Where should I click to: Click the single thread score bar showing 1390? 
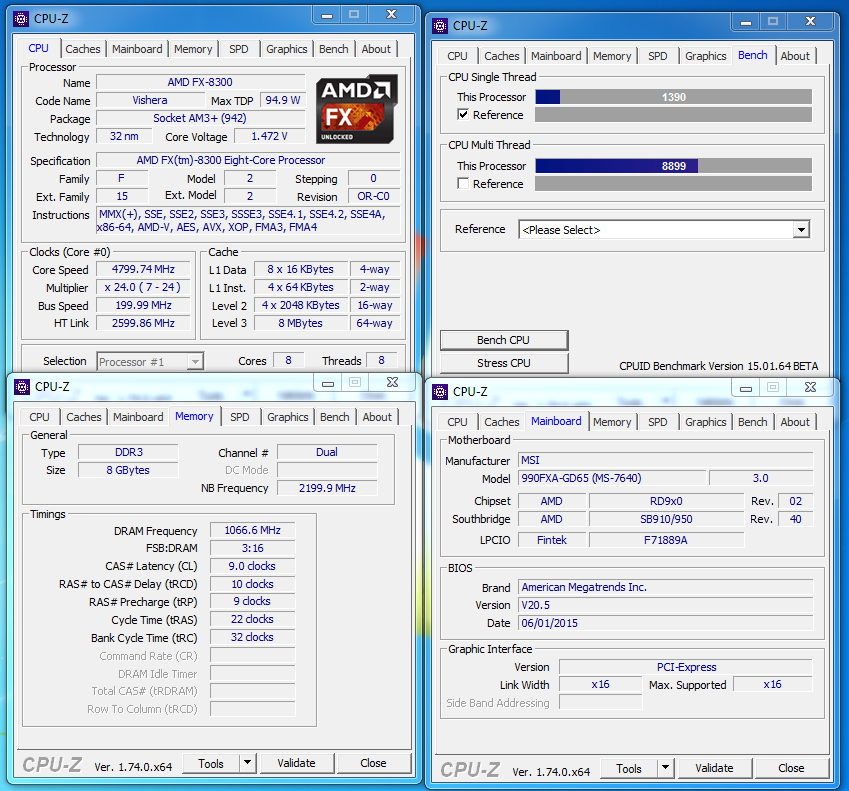tap(674, 97)
